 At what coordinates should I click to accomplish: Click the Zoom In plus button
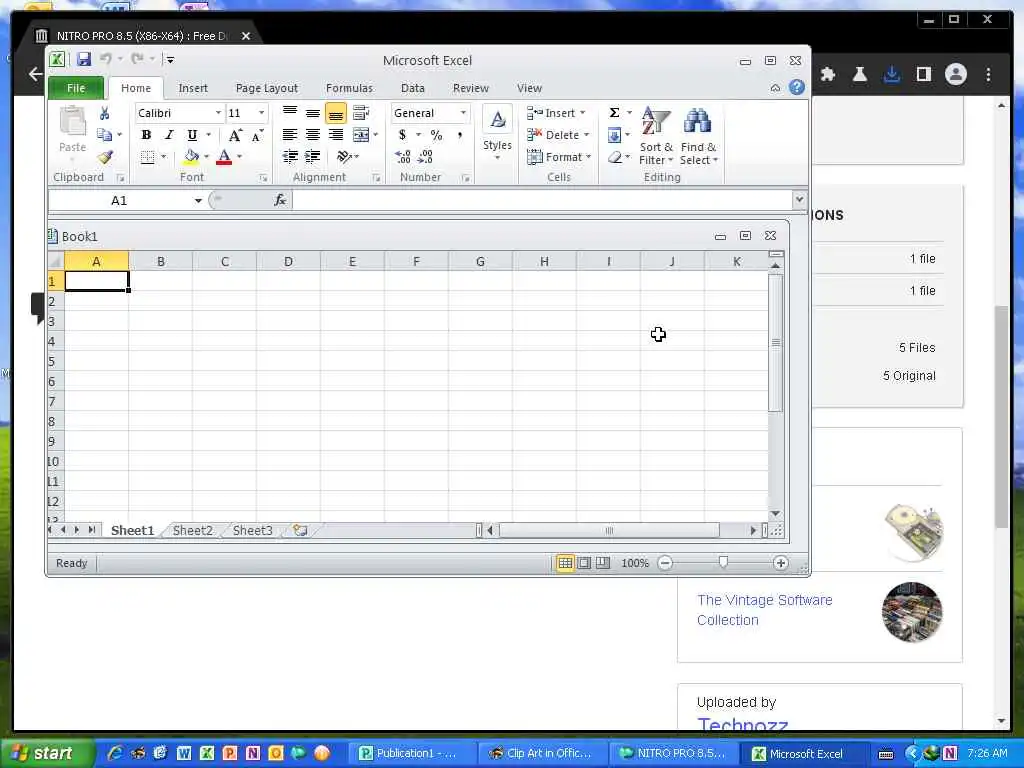(780, 563)
